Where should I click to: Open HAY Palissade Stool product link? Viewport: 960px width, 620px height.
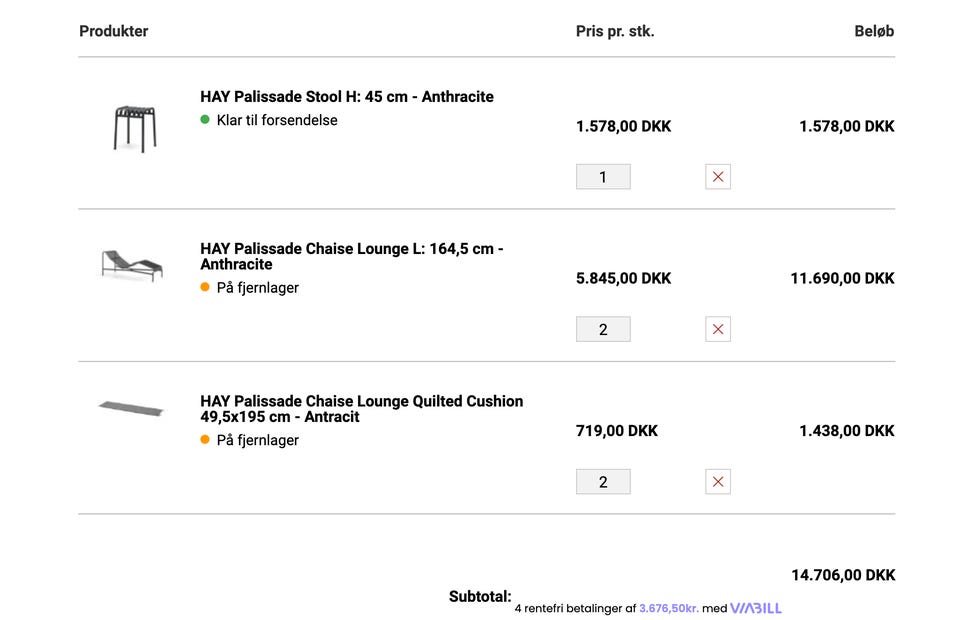pos(347,97)
